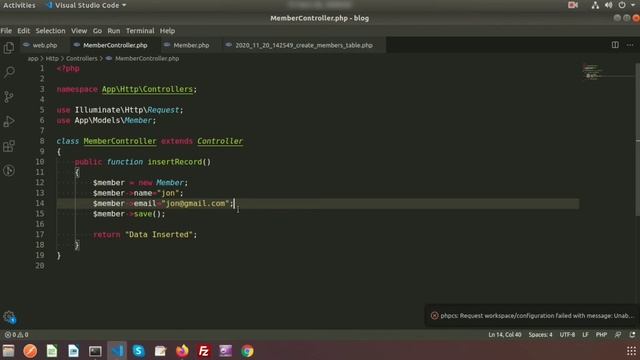Click on 'App\Http\Controllers' namespace text
This screenshot has height=360, width=640.
coord(147,89)
